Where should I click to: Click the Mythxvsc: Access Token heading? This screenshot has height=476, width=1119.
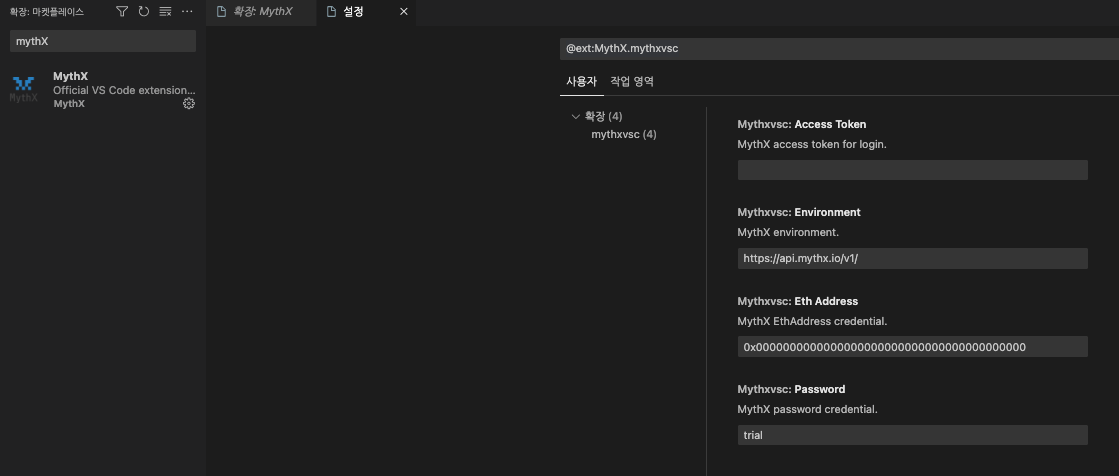pos(802,124)
